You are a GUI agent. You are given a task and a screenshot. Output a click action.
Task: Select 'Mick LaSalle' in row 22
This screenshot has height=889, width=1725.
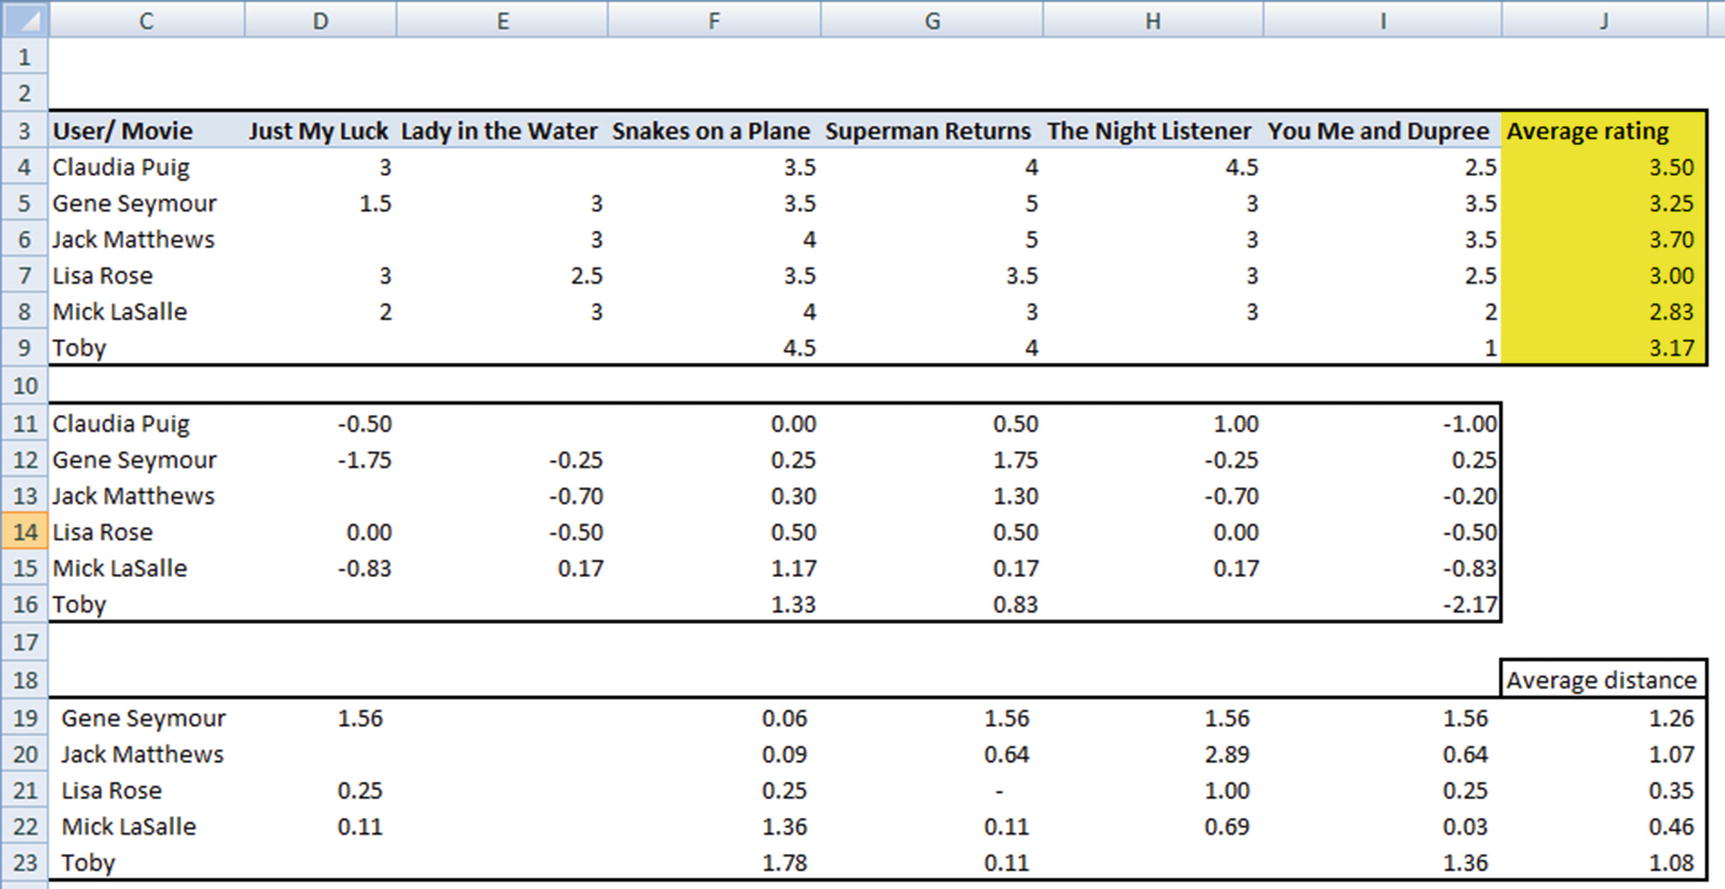pyautogui.click(x=129, y=826)
